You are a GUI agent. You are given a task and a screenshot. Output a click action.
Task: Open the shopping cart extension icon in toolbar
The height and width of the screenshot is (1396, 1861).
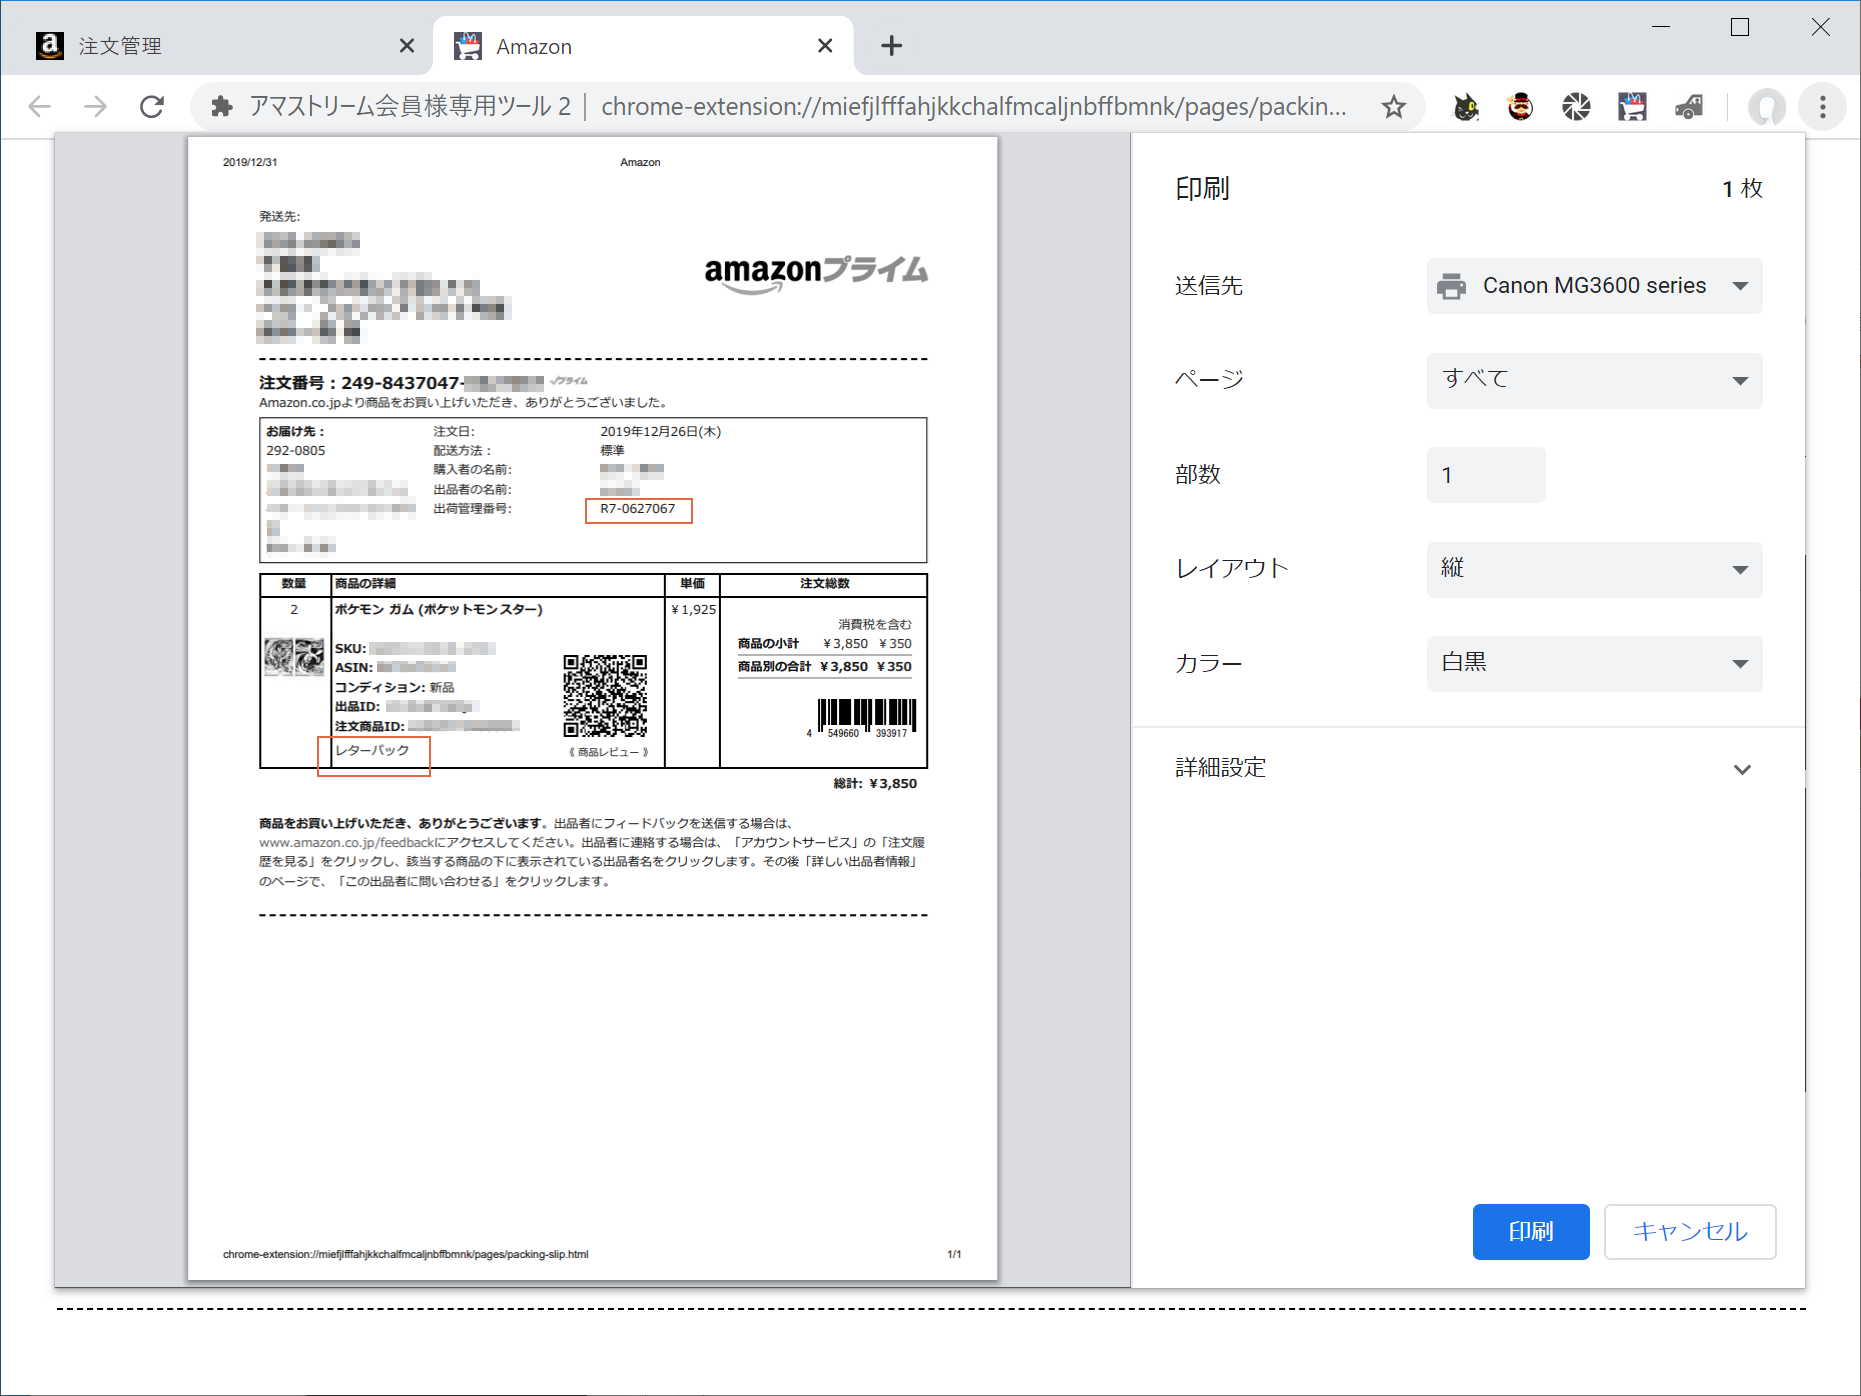point(1632,106)
